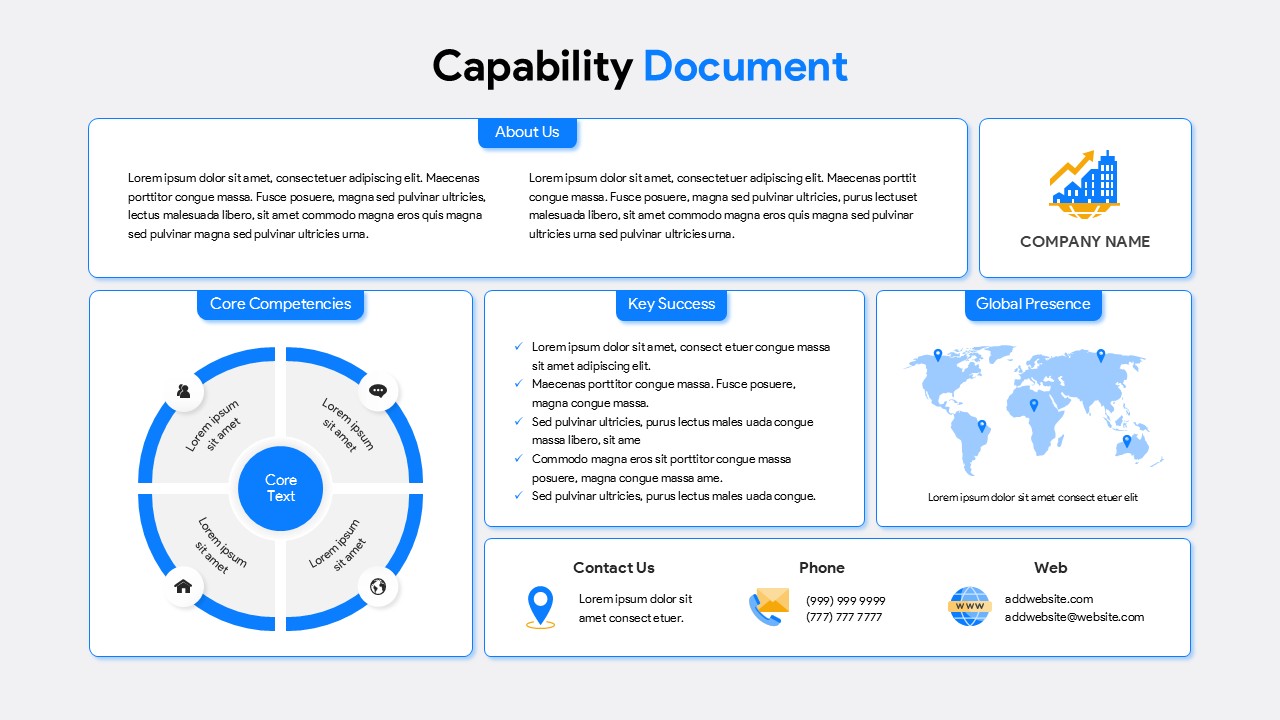Select the Global Presence label

click(x=1033, y=304)
